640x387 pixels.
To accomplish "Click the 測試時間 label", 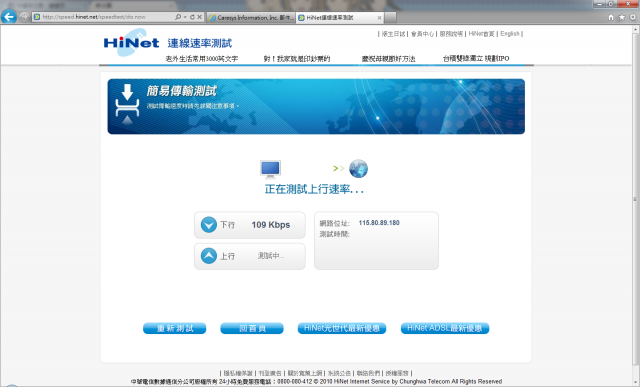I will pos(334,234).
